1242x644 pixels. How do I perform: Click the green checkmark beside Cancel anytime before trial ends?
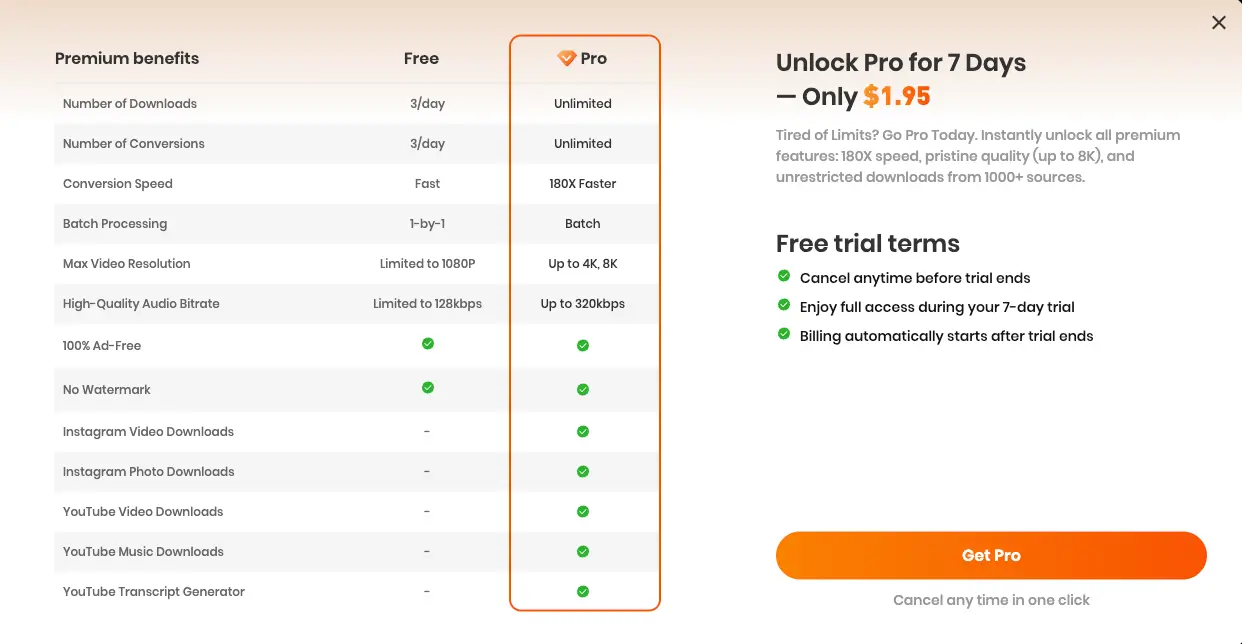(x=783, y=278)
